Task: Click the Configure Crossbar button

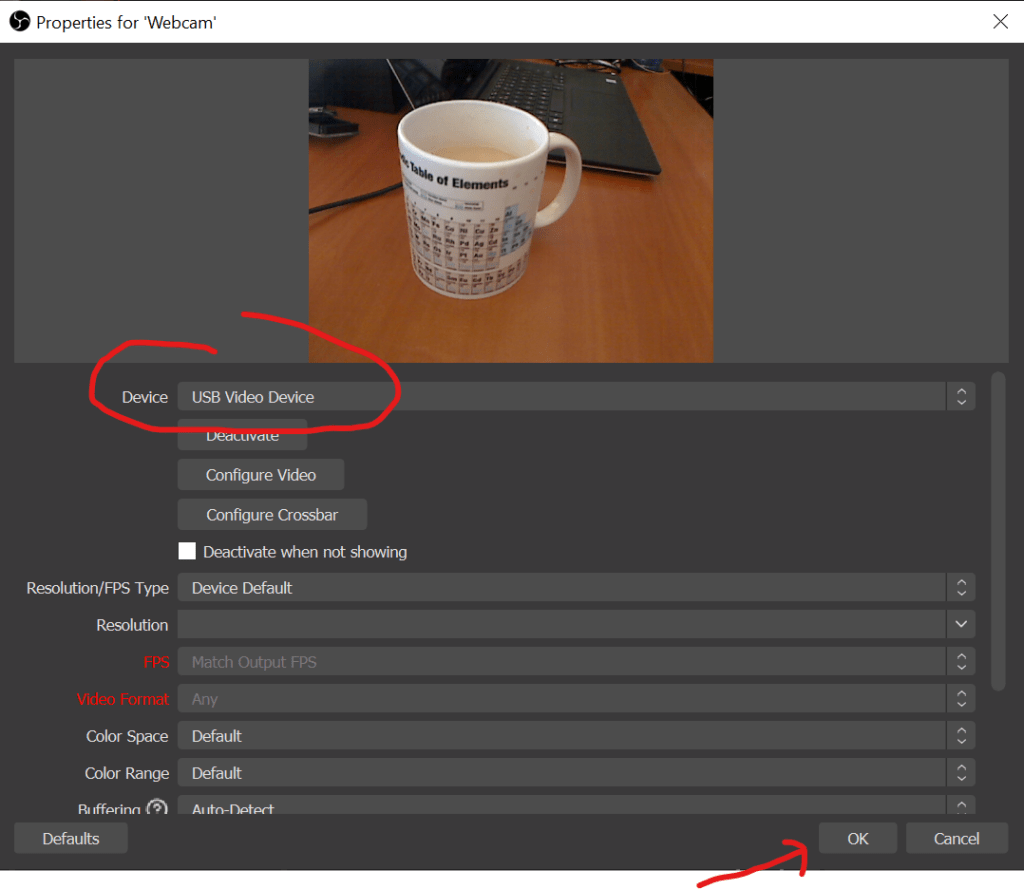Action: 272,515
